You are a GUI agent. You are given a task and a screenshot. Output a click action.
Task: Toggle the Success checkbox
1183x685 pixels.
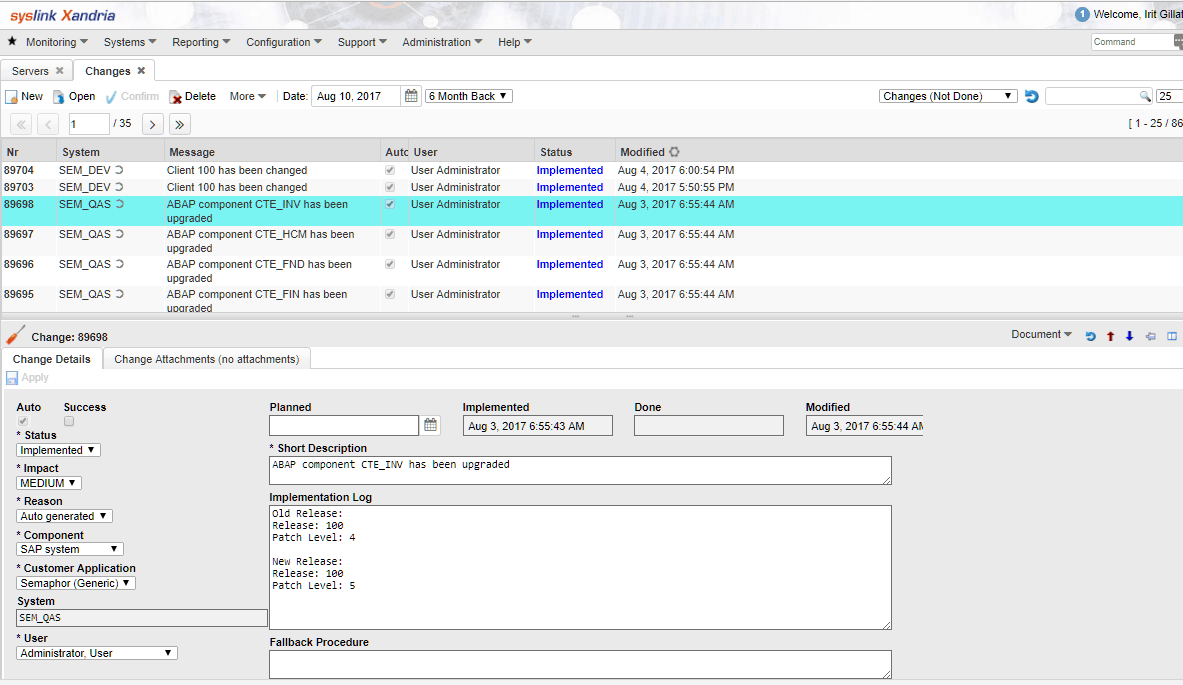click(x=69, y=422)
